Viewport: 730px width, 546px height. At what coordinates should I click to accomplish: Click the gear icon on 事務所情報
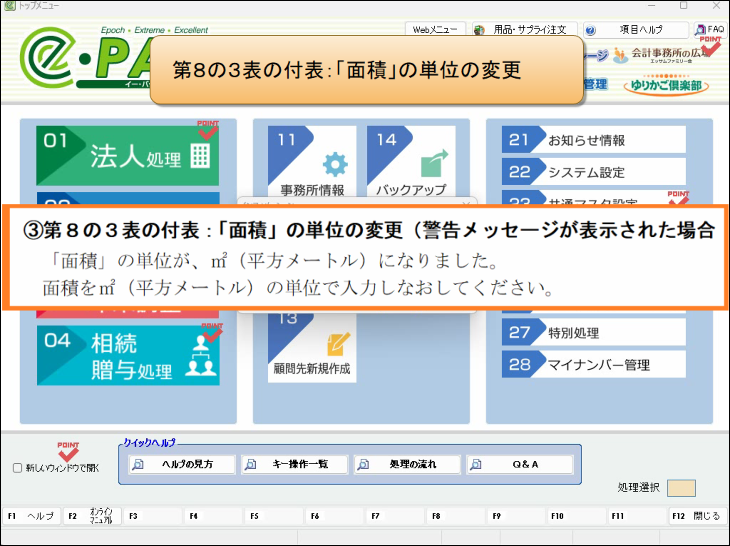(x=335, y=164)
